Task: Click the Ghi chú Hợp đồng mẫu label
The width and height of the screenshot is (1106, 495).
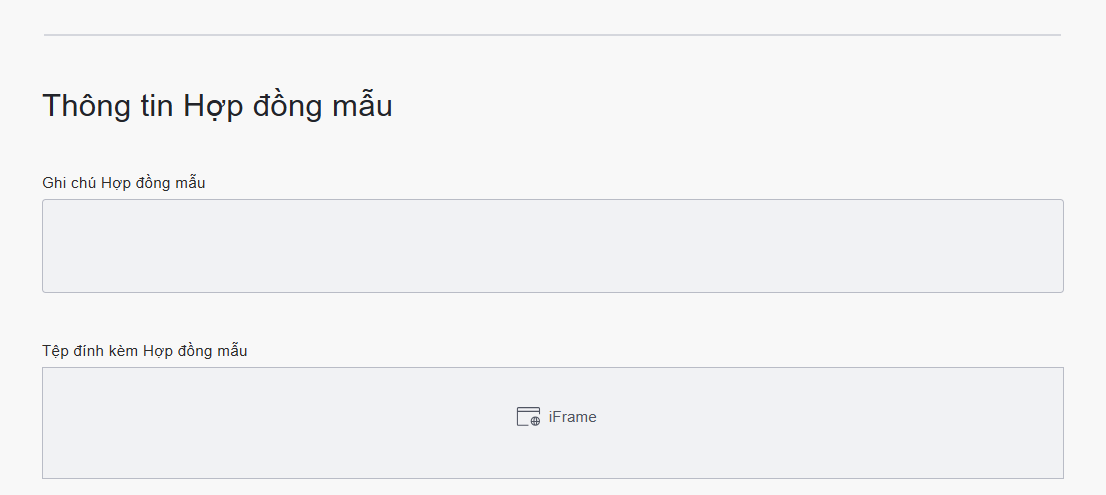Action: tap(124, 182)
